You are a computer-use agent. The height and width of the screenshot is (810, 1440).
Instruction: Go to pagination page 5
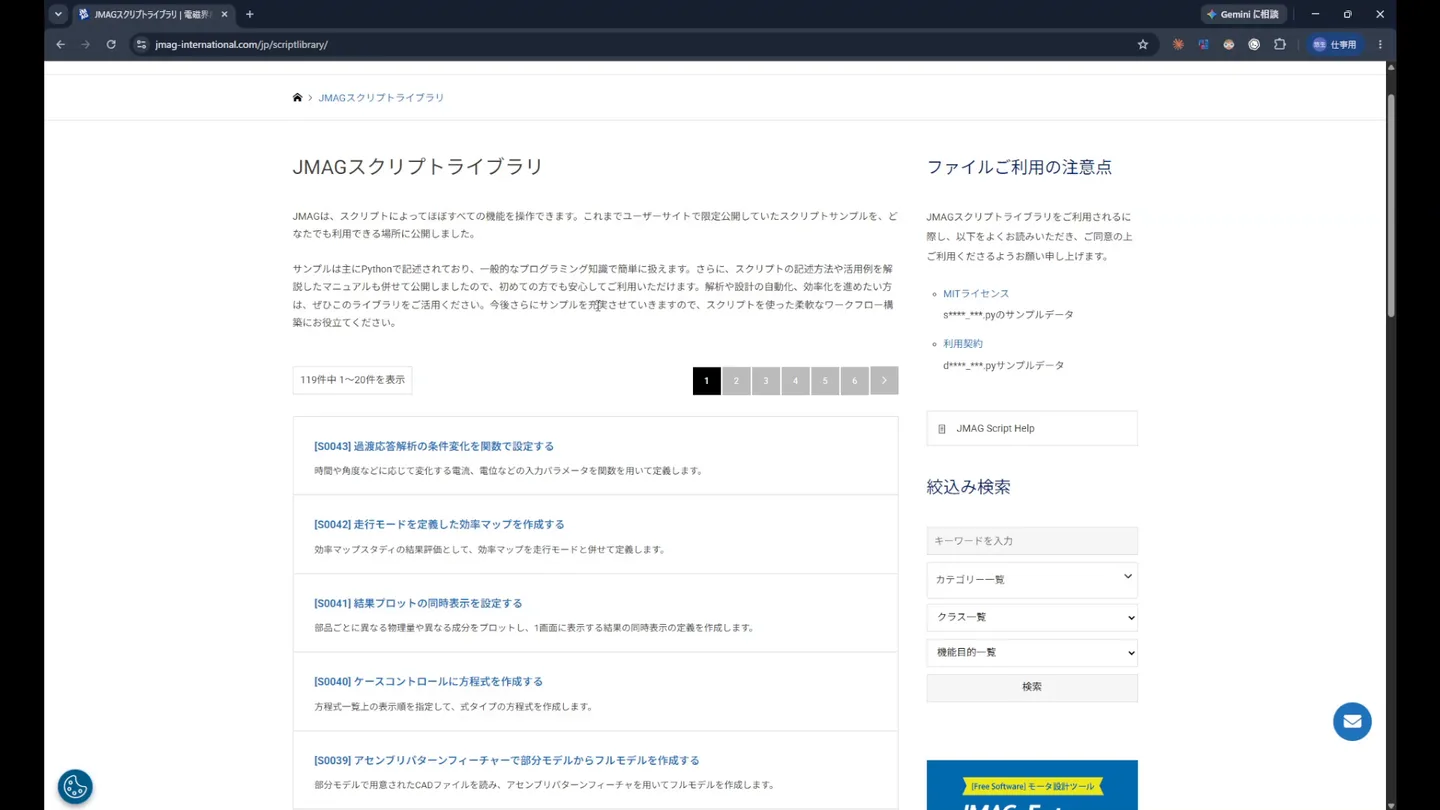click(825, 381)
